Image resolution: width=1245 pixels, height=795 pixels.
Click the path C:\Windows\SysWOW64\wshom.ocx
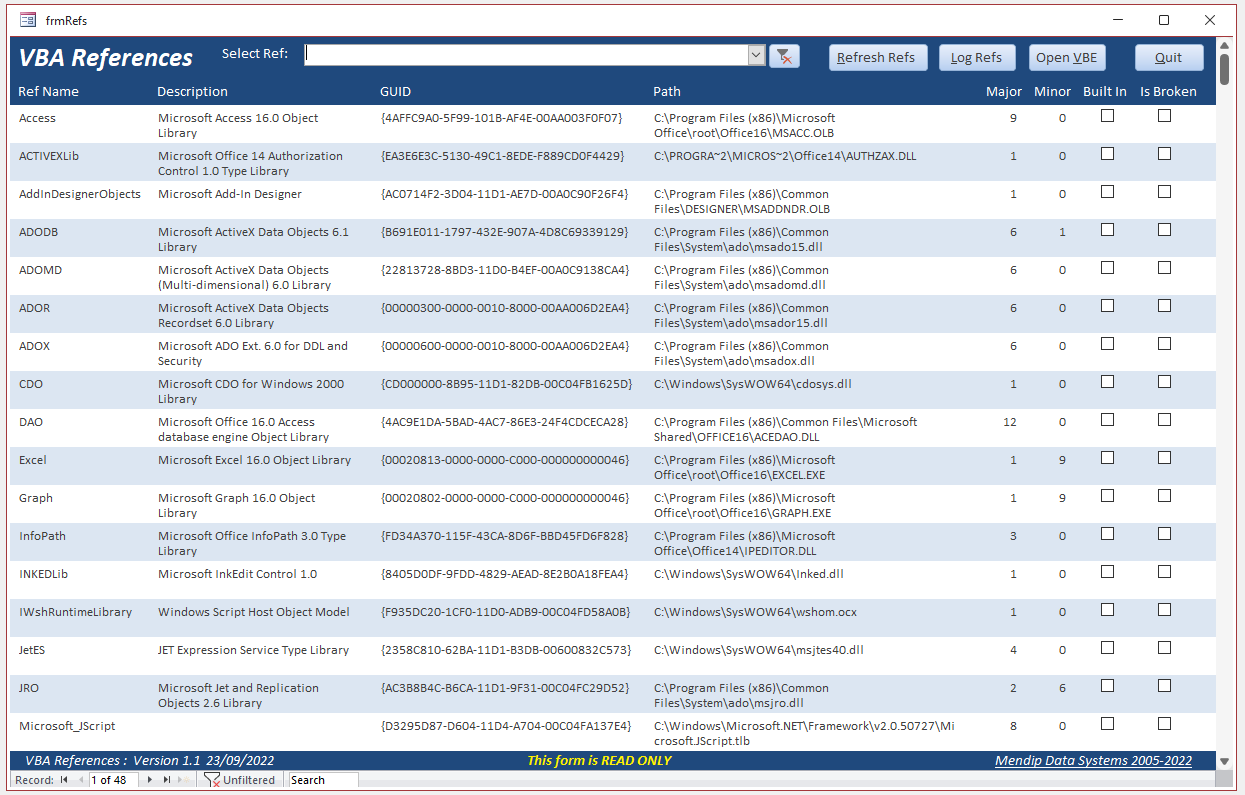click(x=757, y=612)
